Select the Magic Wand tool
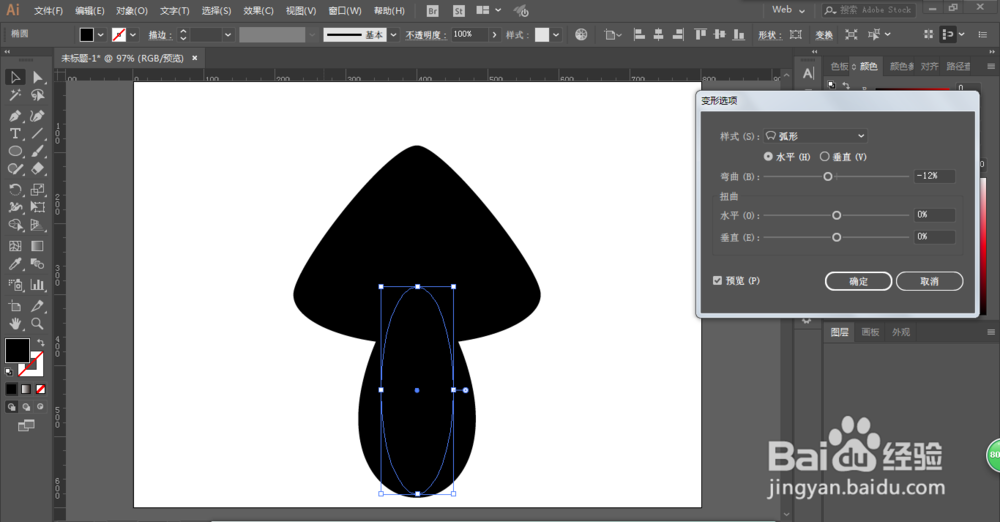The width and height of the screenshot is (1000, 522). 15,96
